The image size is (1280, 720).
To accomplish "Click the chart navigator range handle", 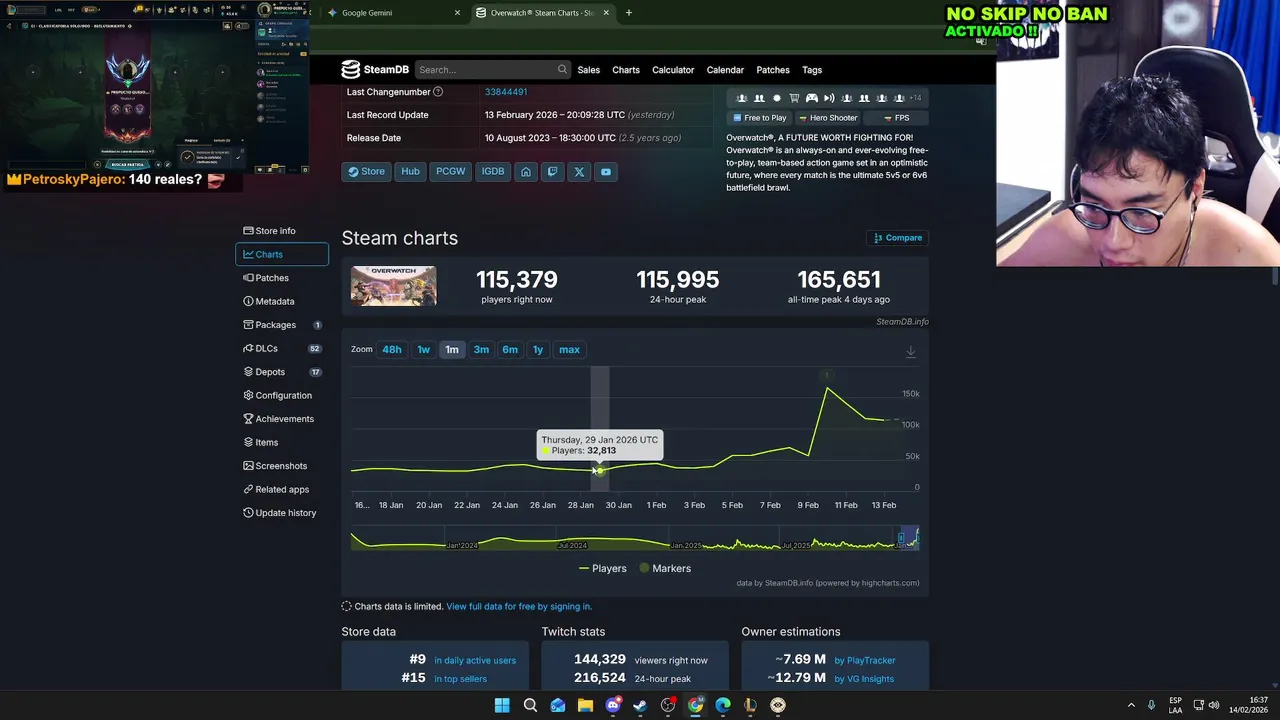I will pyautogui.click(x=901, y=539).
